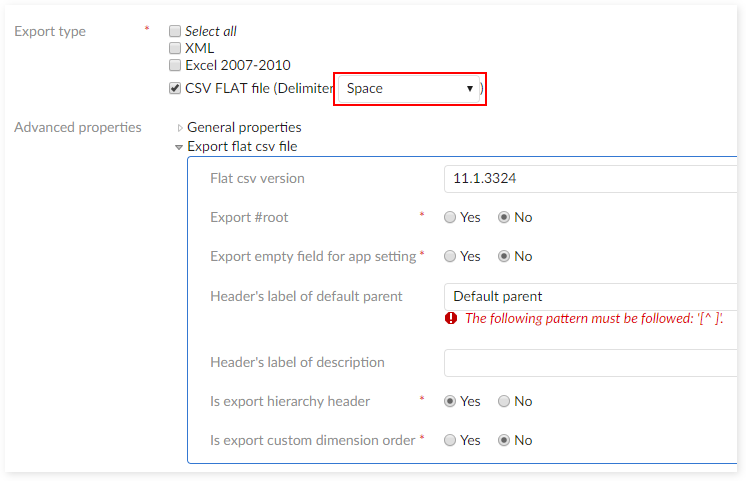Collapse the Export flat csv file section

point(179,147)
